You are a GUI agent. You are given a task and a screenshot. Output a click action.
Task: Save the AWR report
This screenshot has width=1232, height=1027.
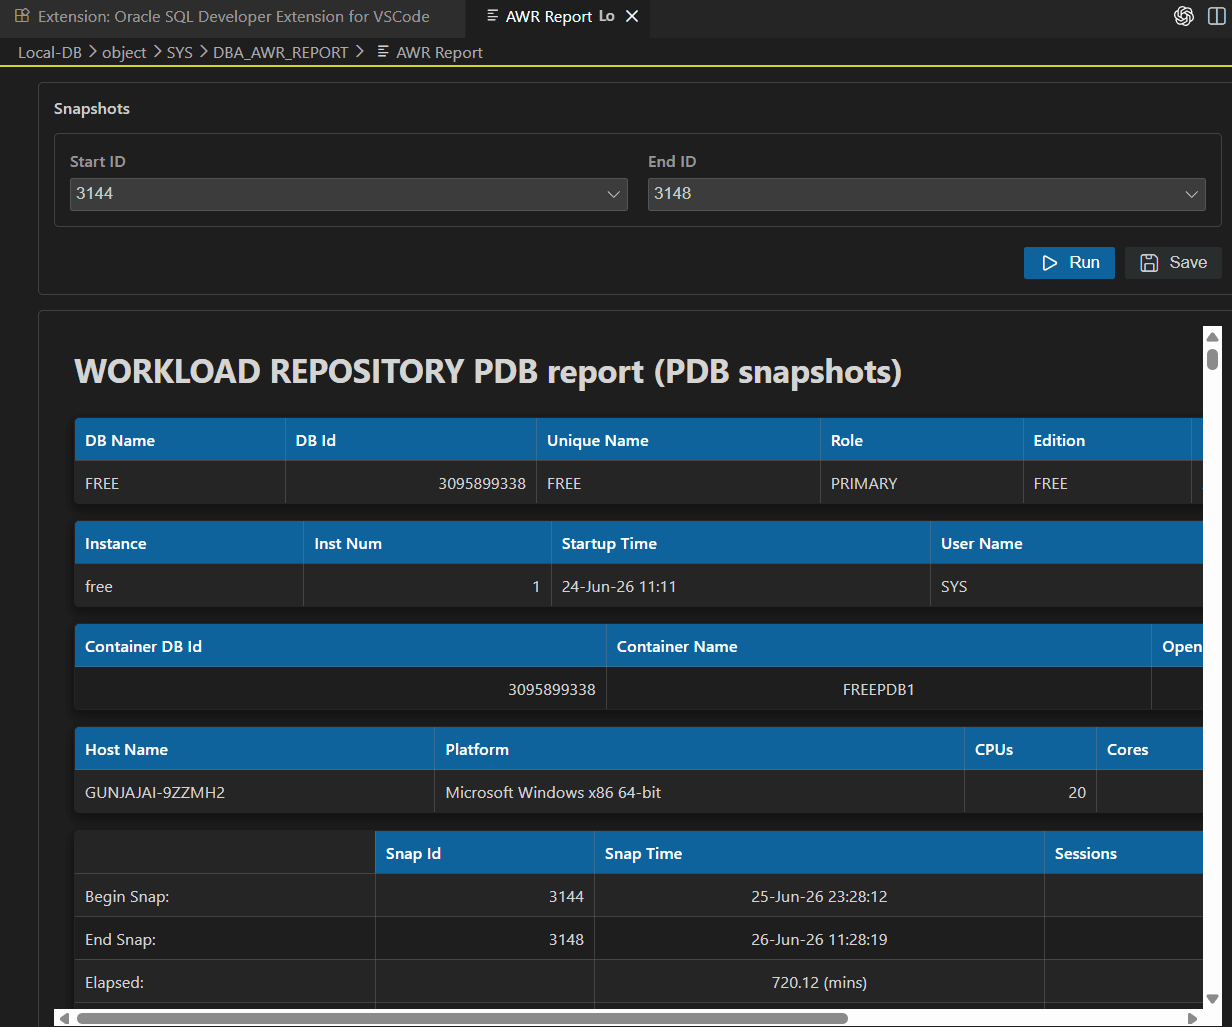[x=1173, y=263]
